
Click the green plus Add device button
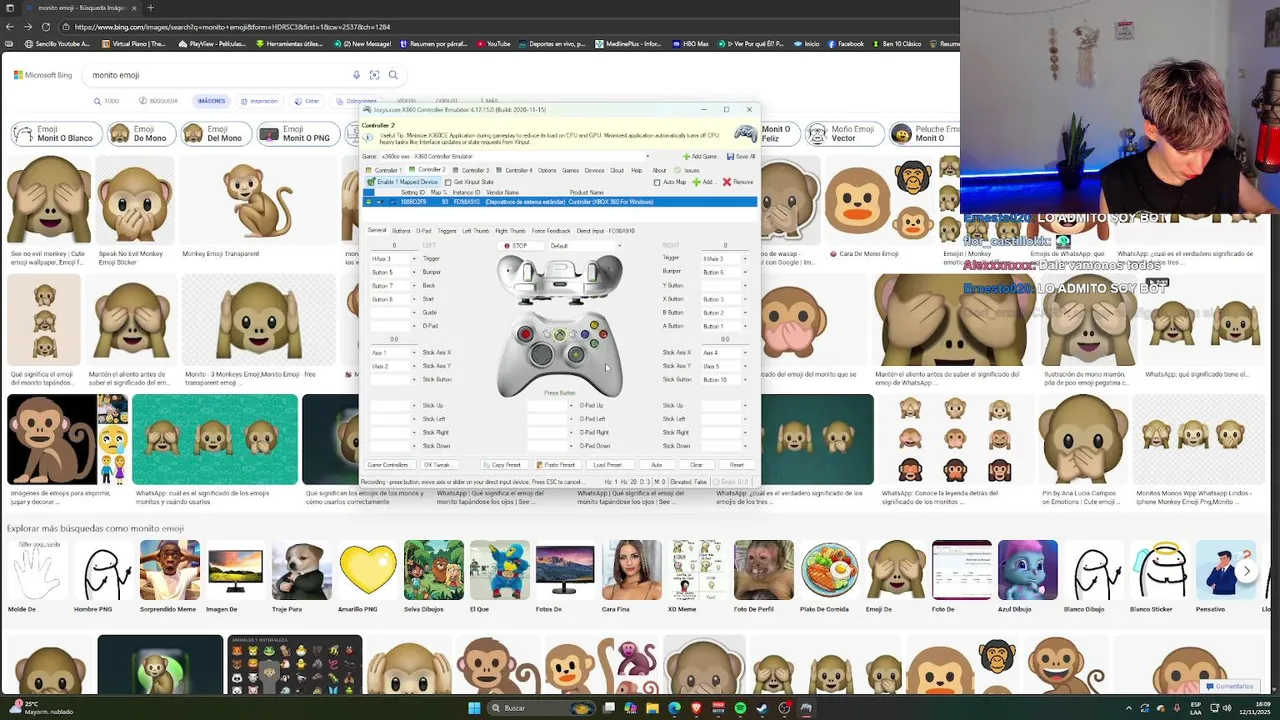point(702,182)
